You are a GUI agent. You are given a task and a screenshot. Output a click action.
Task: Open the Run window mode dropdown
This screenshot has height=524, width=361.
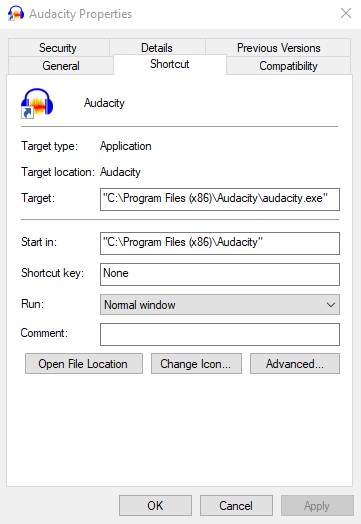(220, 304)
